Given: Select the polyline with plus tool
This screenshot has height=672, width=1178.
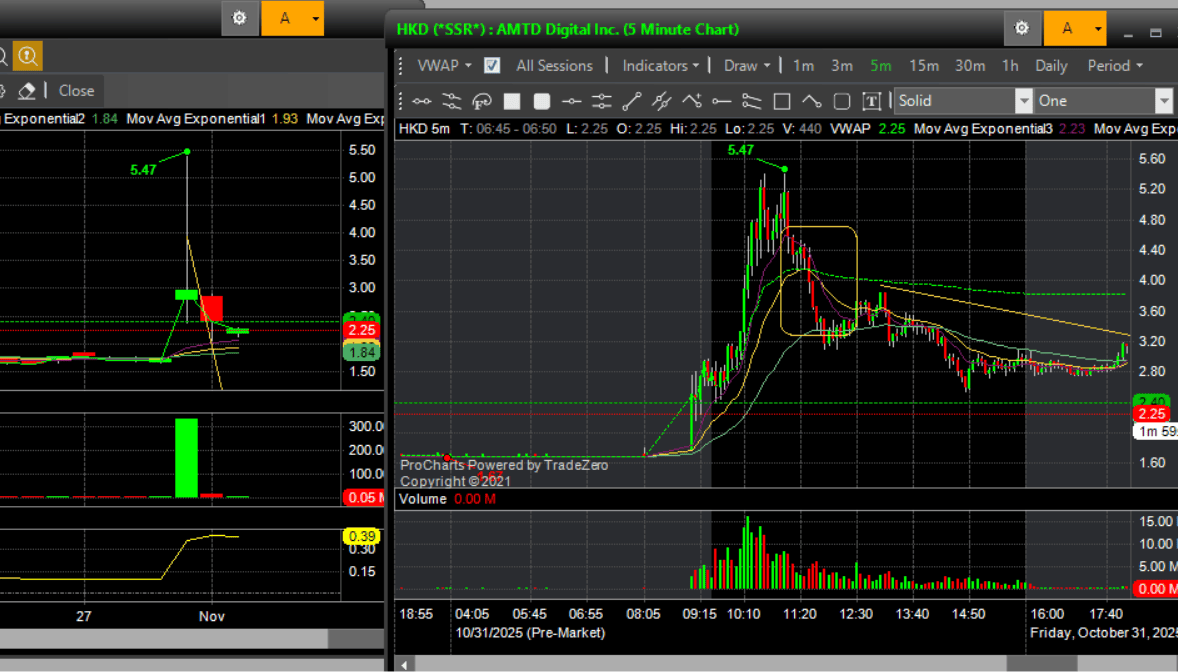Looking at the screenshot, I should tap(692, 101).
